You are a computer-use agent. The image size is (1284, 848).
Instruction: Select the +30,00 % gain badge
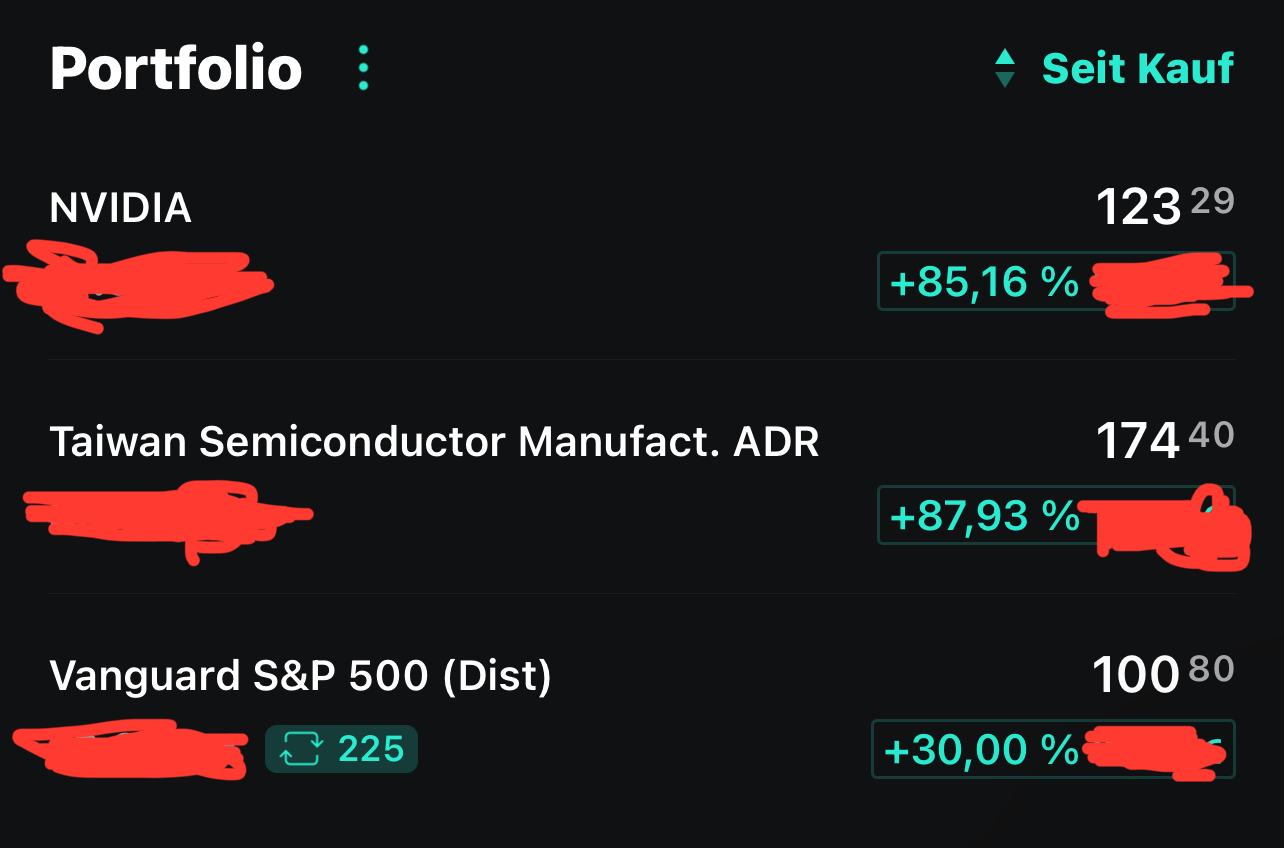coord(980,750)
